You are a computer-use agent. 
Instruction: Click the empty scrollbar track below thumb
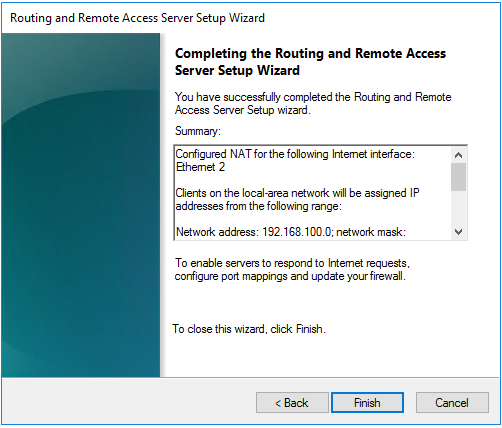click(459, 208)
